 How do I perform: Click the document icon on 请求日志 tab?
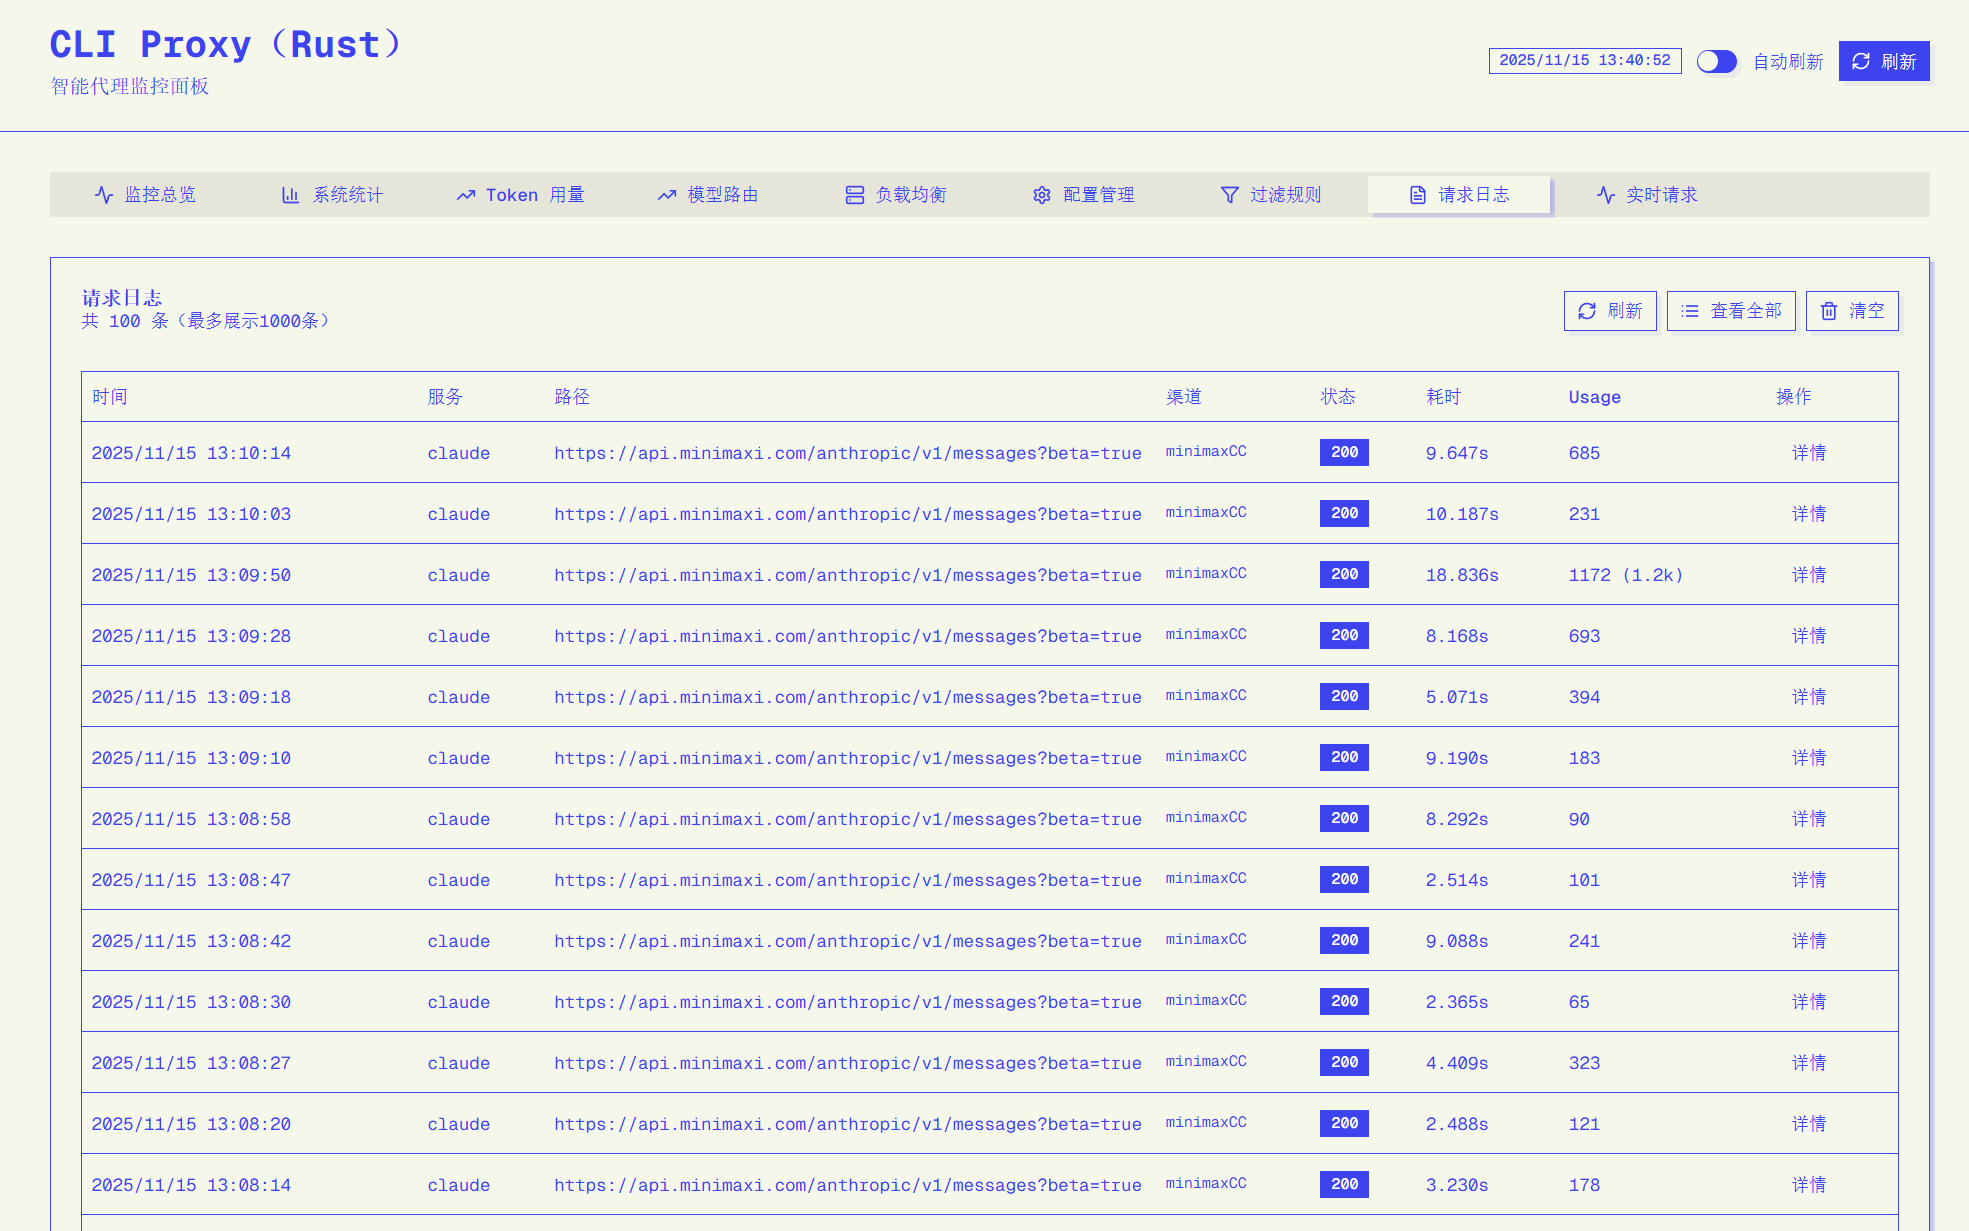[x=1418, y=195]
